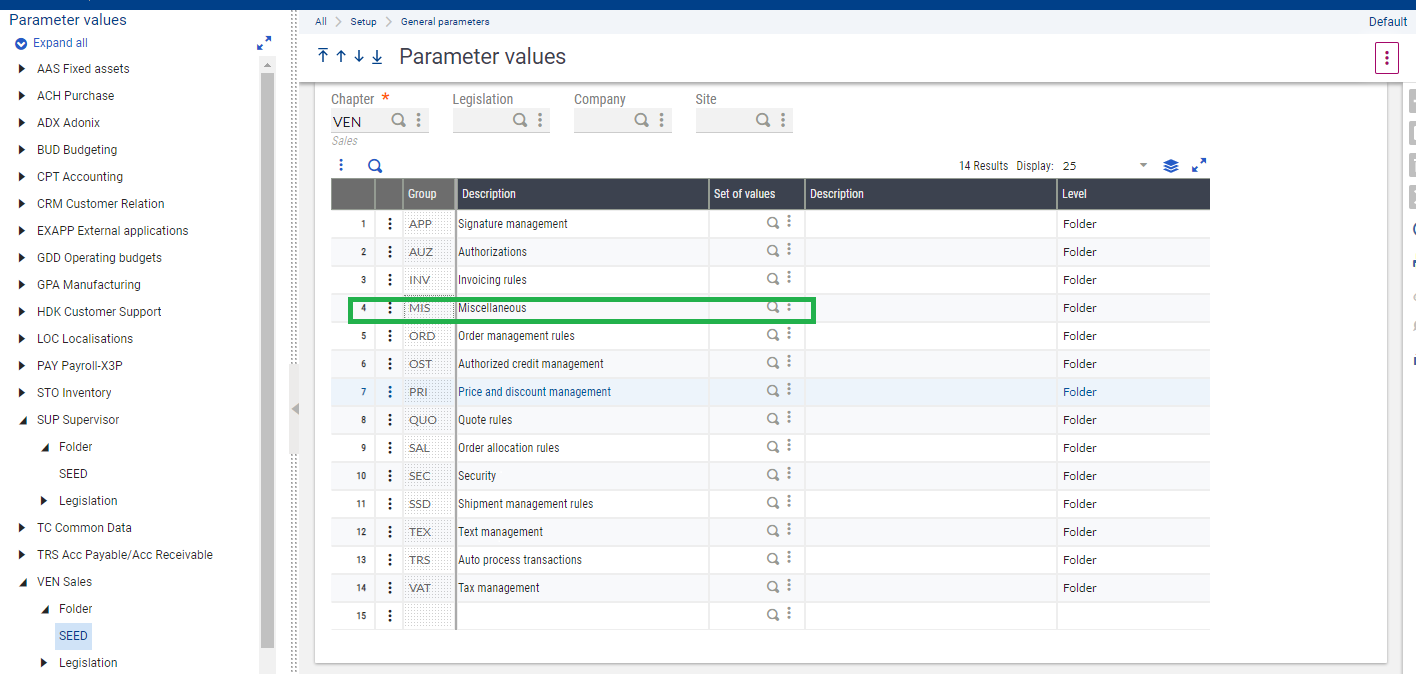This screenshot has height=674, width=1416.
Task: Open the Set of values lookup for MIS row
Action: point(771,307)
